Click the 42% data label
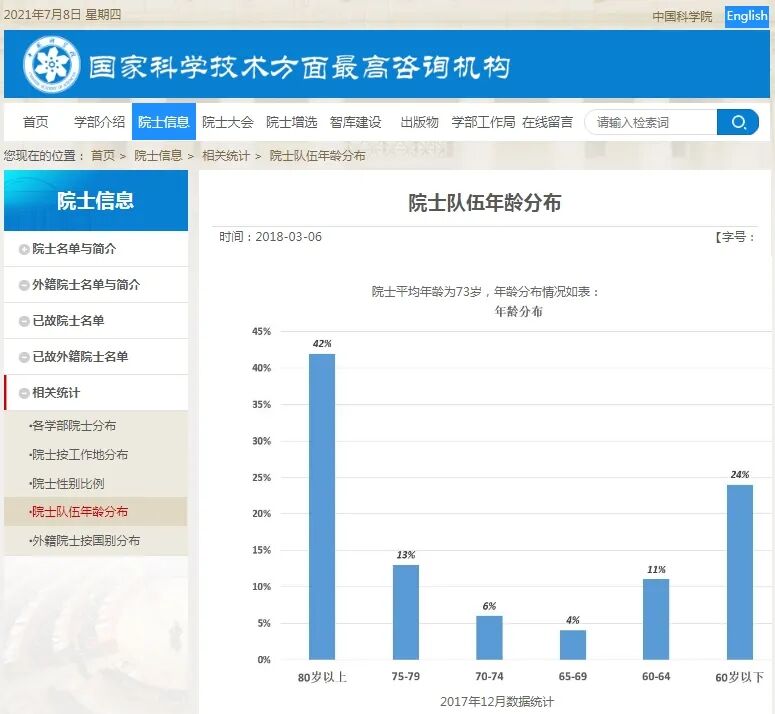 (x=322, y=344)
